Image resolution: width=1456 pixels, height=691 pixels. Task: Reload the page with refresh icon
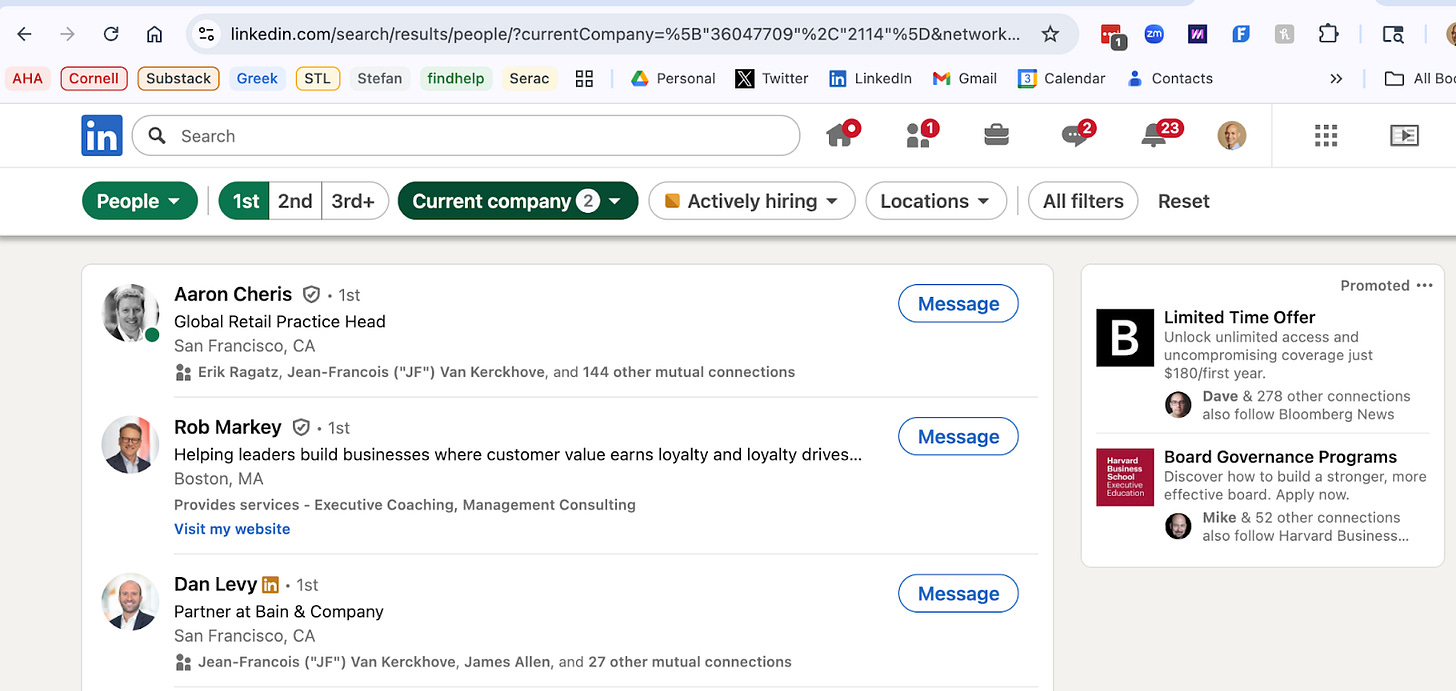(111, 34)
